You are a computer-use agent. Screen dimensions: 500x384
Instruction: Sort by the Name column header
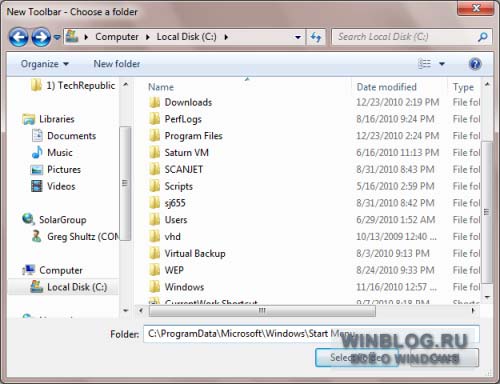161,87
